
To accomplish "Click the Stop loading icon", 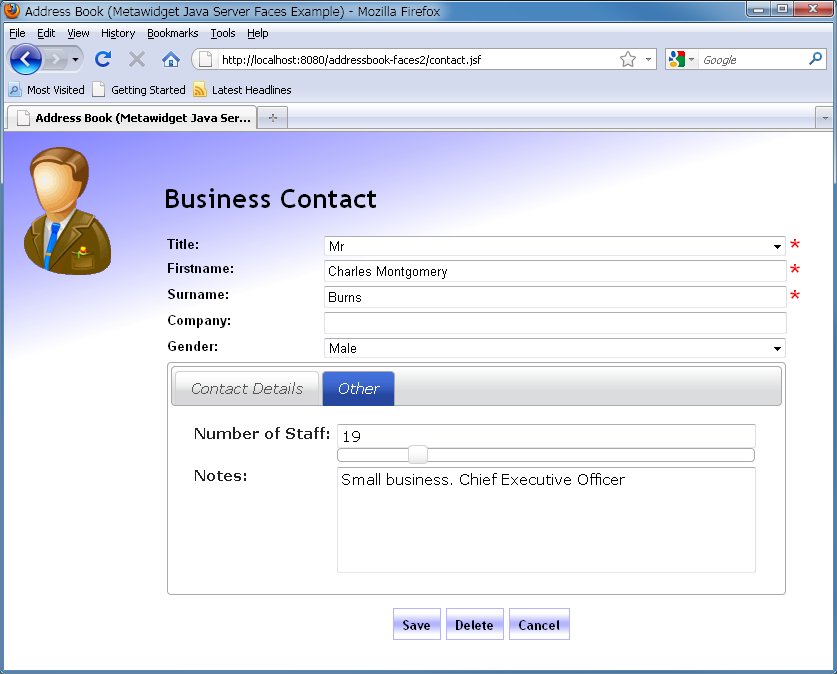I will tap(136, 59).
